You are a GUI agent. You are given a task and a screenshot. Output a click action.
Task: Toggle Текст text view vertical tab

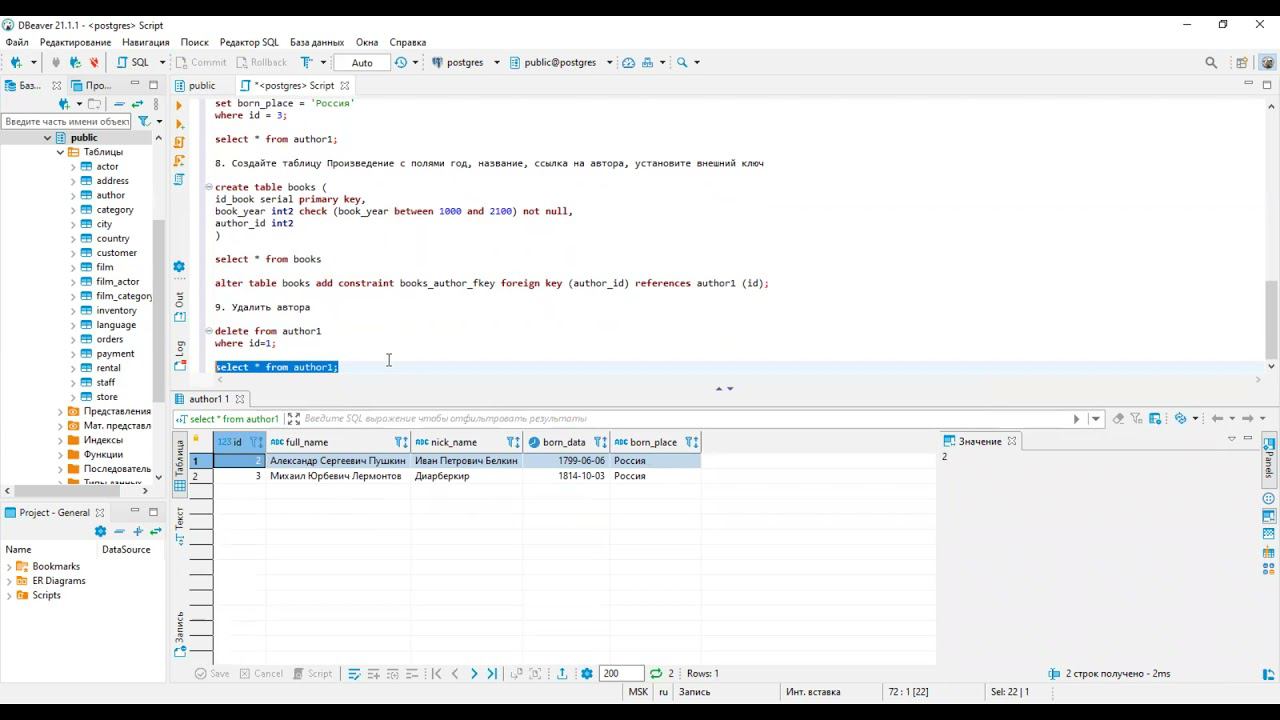point(180,525)
